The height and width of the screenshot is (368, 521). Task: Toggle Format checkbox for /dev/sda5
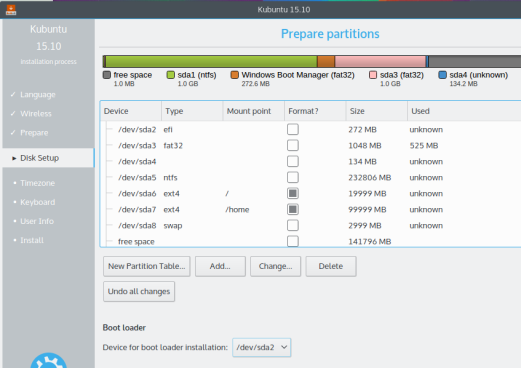pos(293,177)
